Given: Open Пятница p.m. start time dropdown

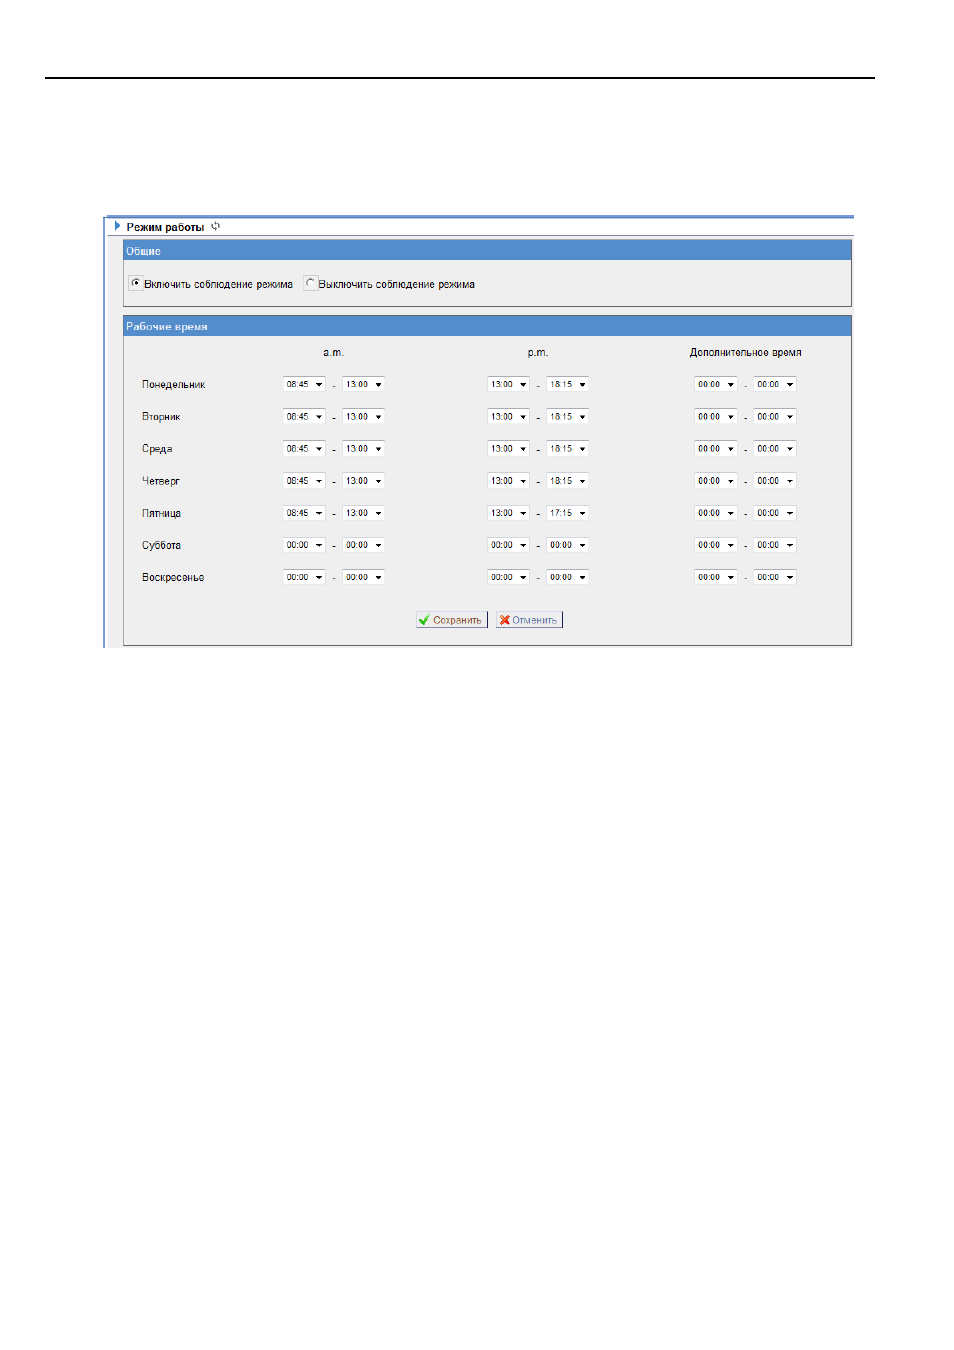Looking at the screenshot, I should click(x=508, y=513).
